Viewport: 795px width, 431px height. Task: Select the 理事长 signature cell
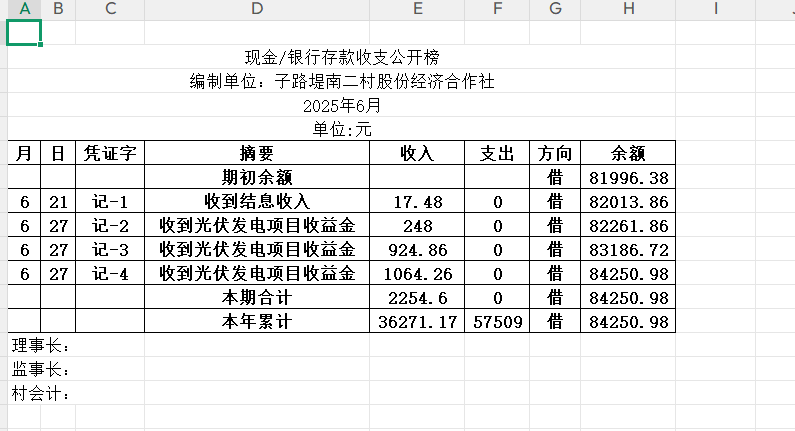(40, 346)
